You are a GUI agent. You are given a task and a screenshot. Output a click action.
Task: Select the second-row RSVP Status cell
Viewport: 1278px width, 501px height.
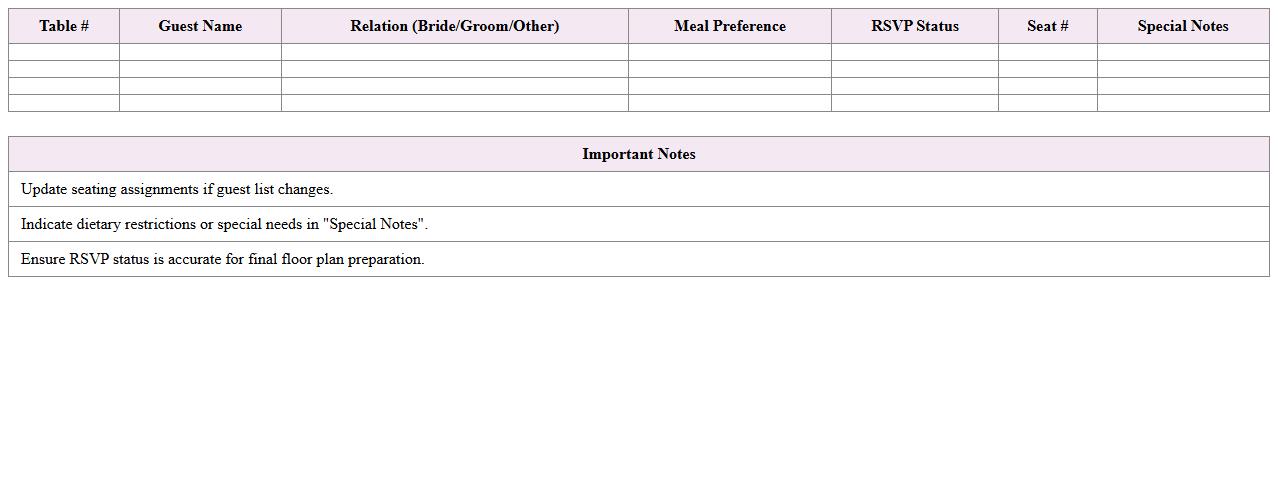click(x=914, y=69)
